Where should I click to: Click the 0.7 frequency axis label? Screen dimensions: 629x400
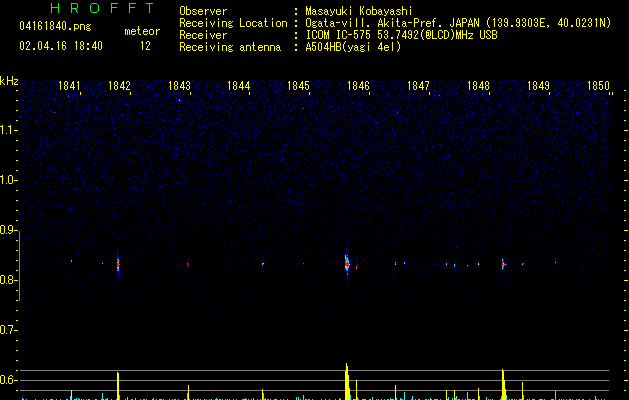(8, 330)
